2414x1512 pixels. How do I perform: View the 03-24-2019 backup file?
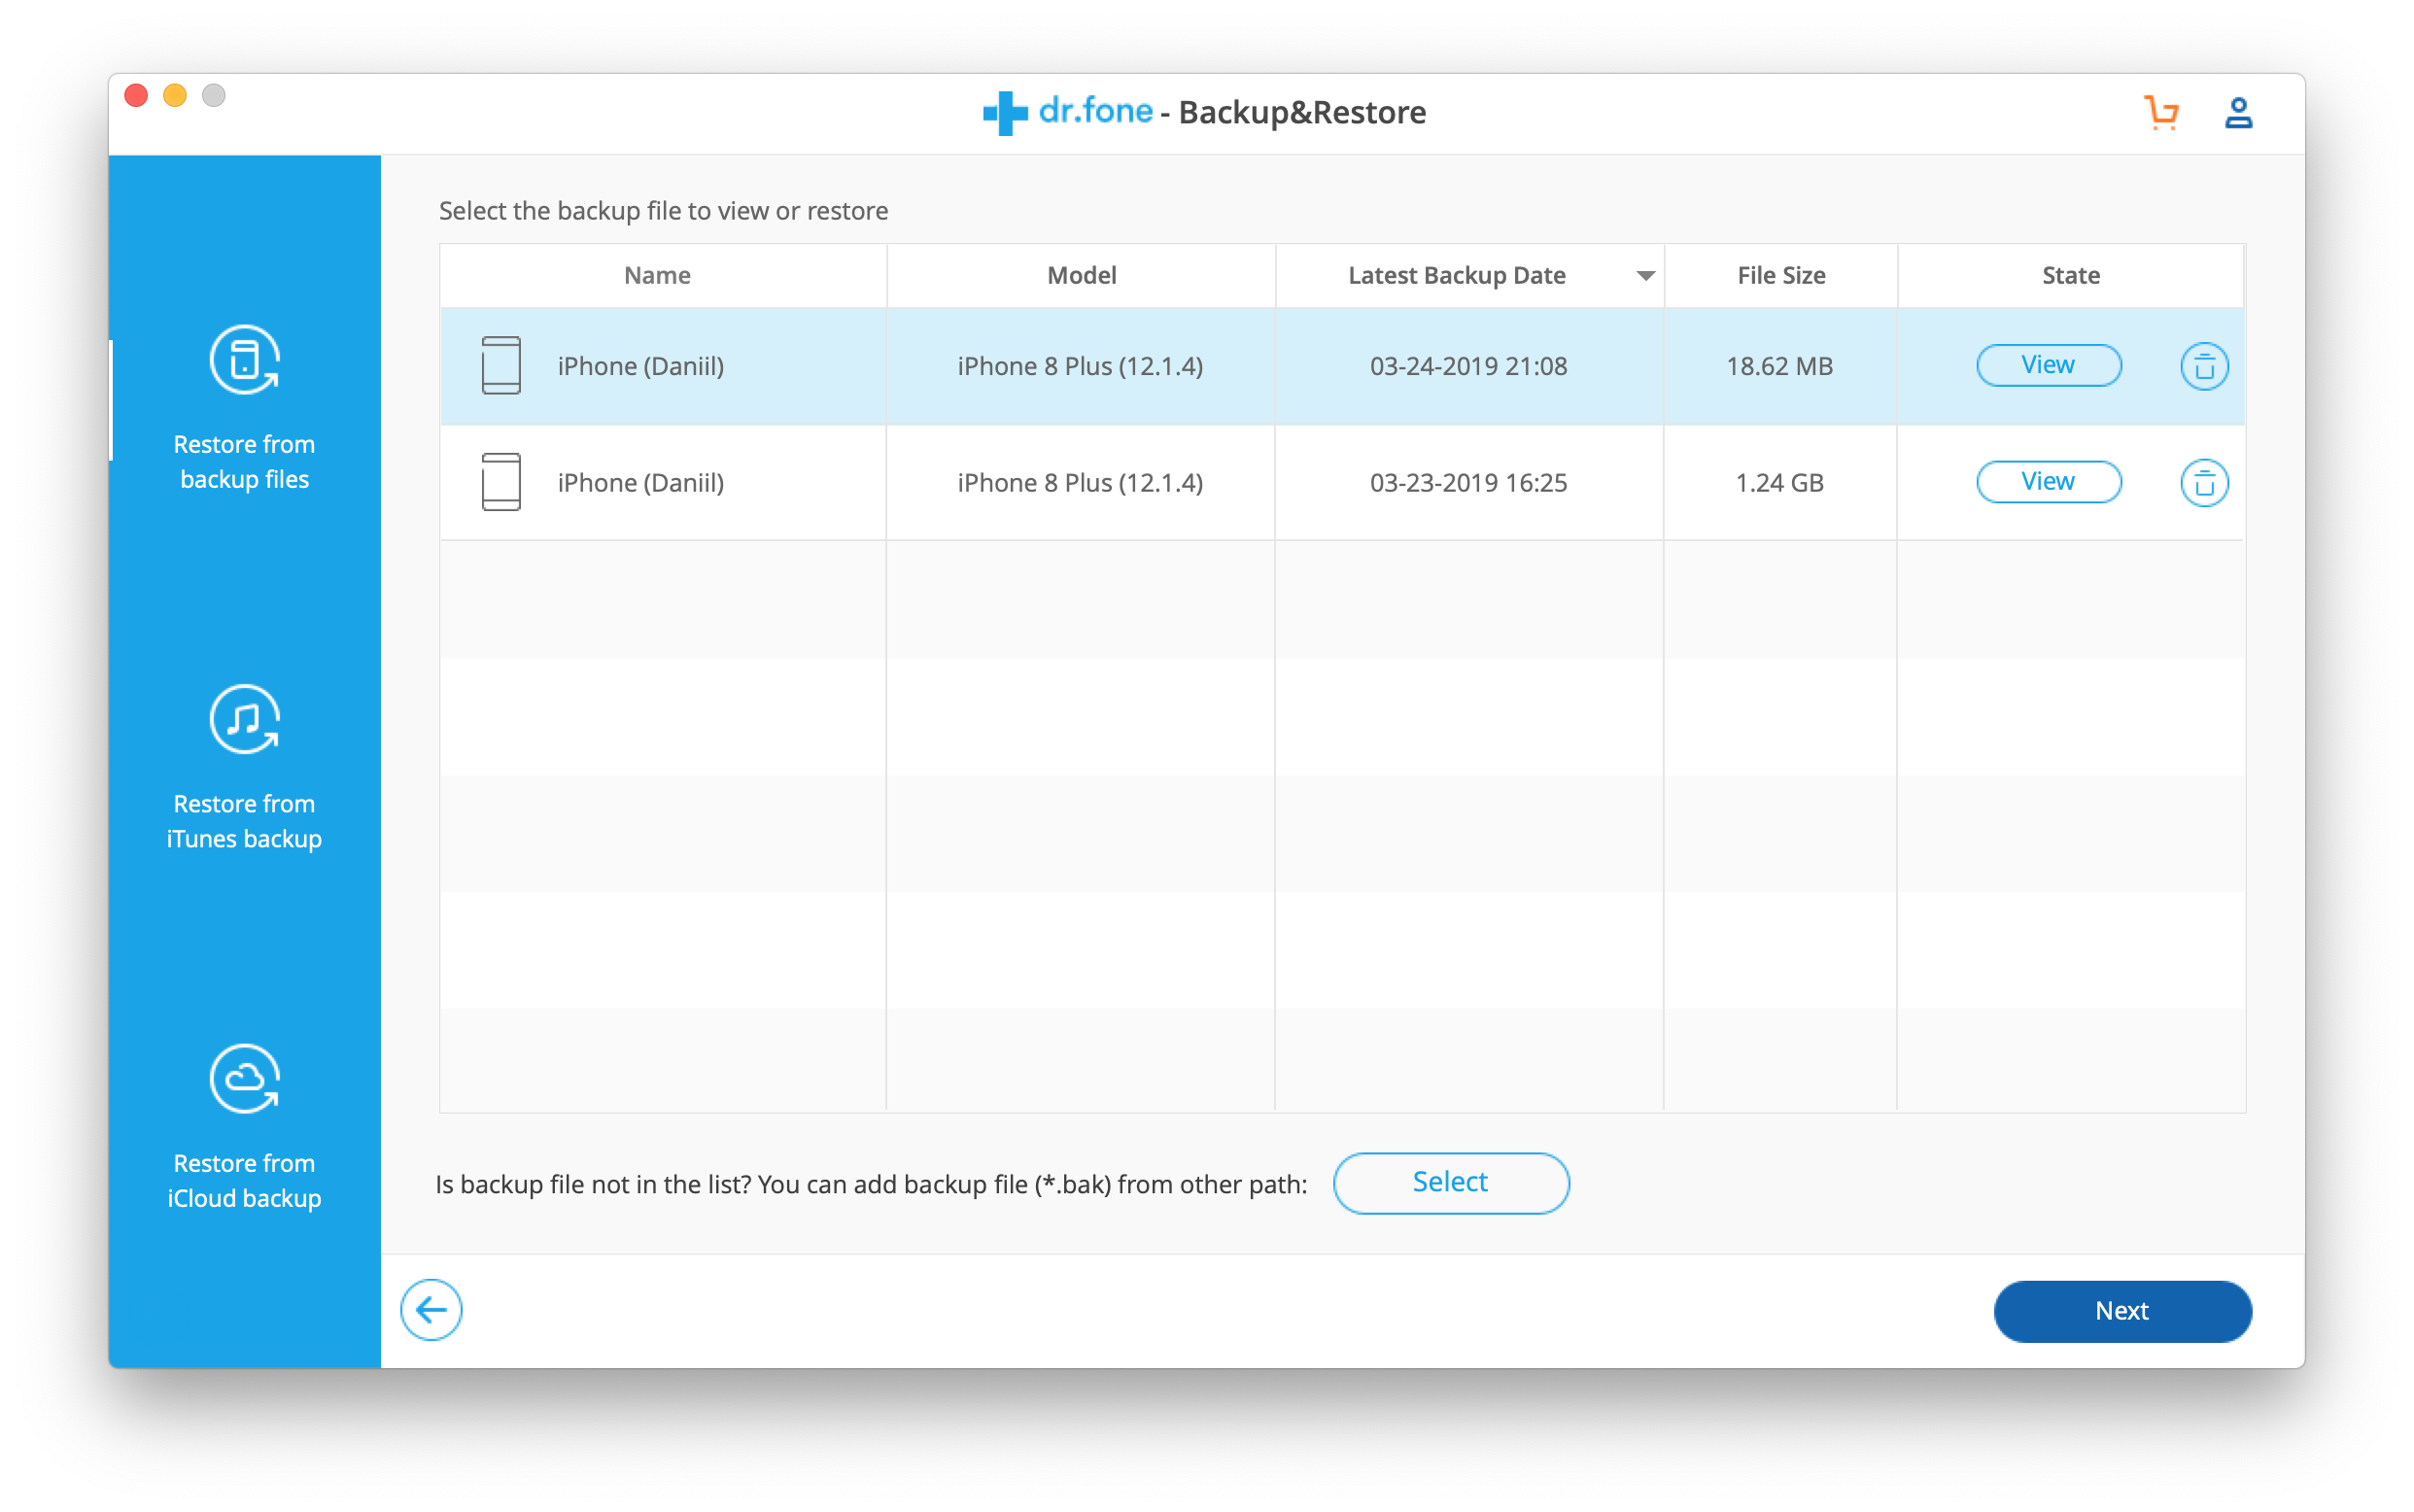tap(2047, 365)
